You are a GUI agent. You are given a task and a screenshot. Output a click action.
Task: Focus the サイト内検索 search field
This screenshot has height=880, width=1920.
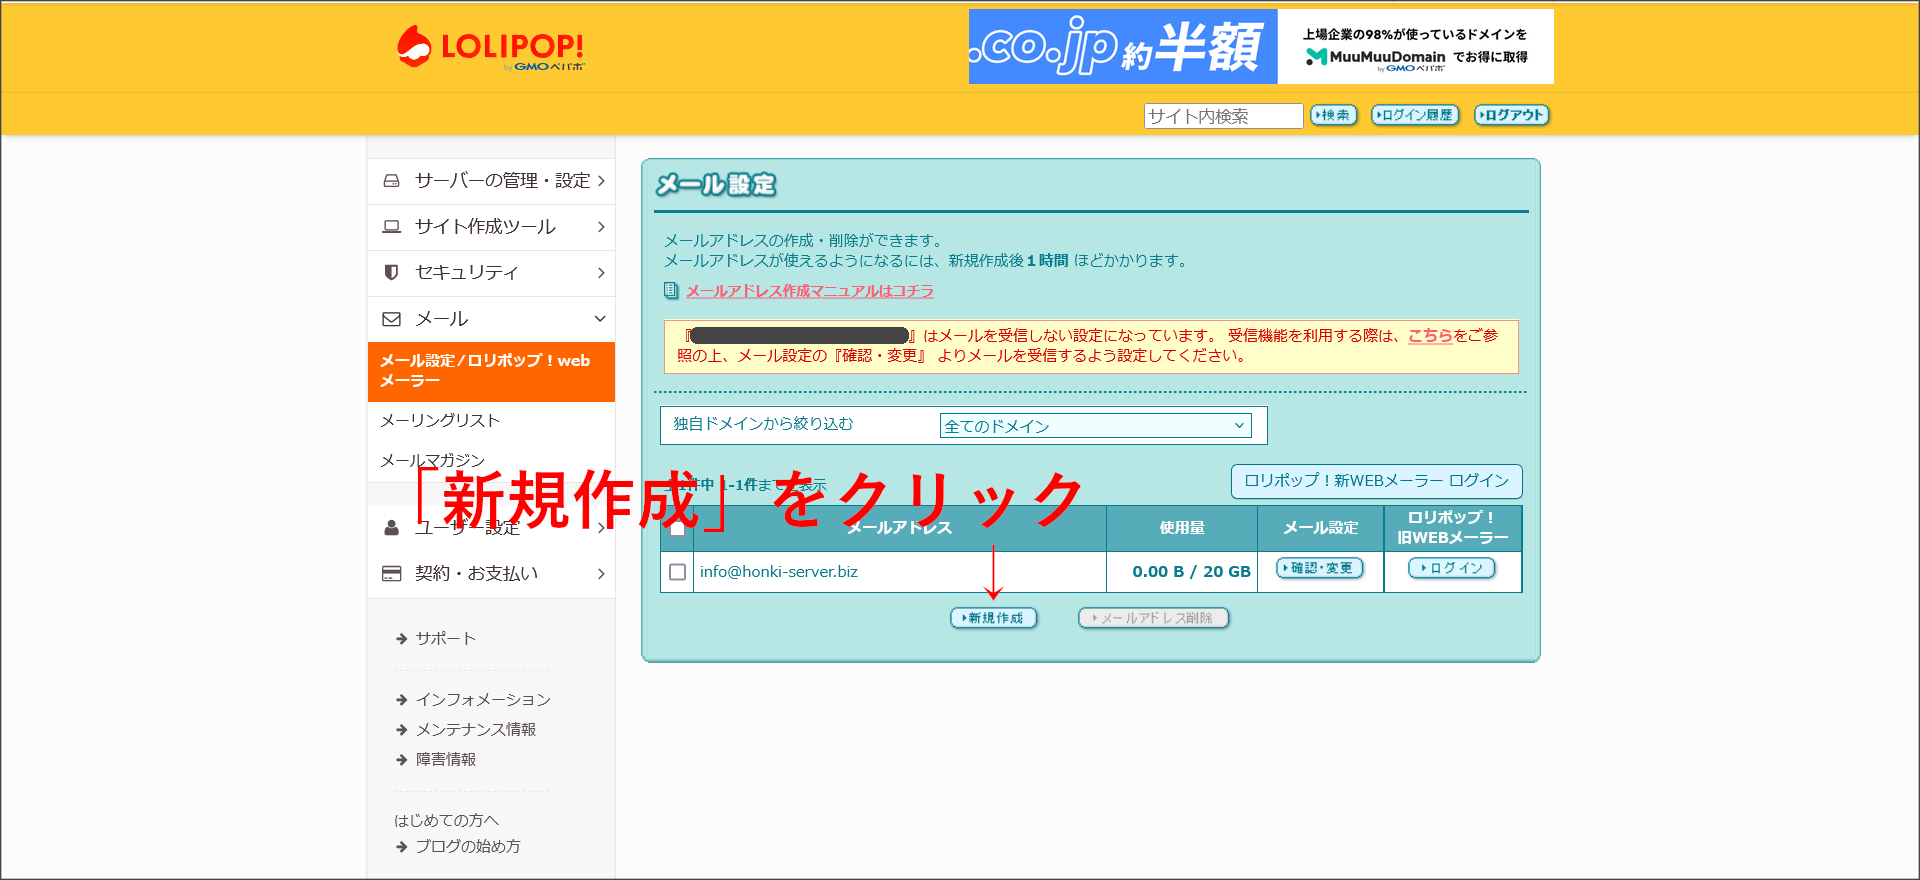click(x=1223, y=116)
